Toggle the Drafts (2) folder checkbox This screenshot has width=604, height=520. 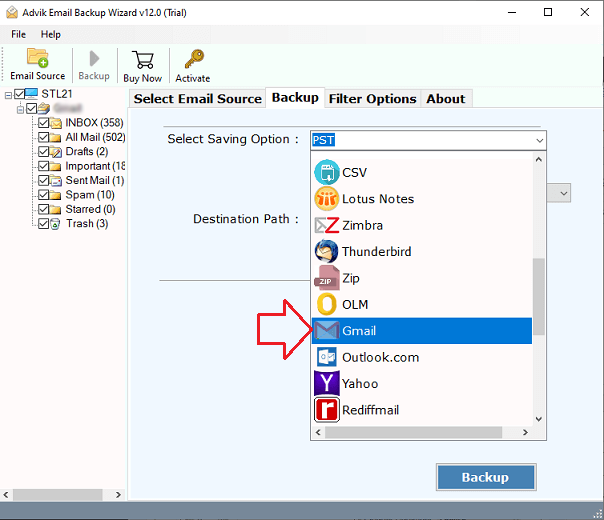tap(43, 152)
